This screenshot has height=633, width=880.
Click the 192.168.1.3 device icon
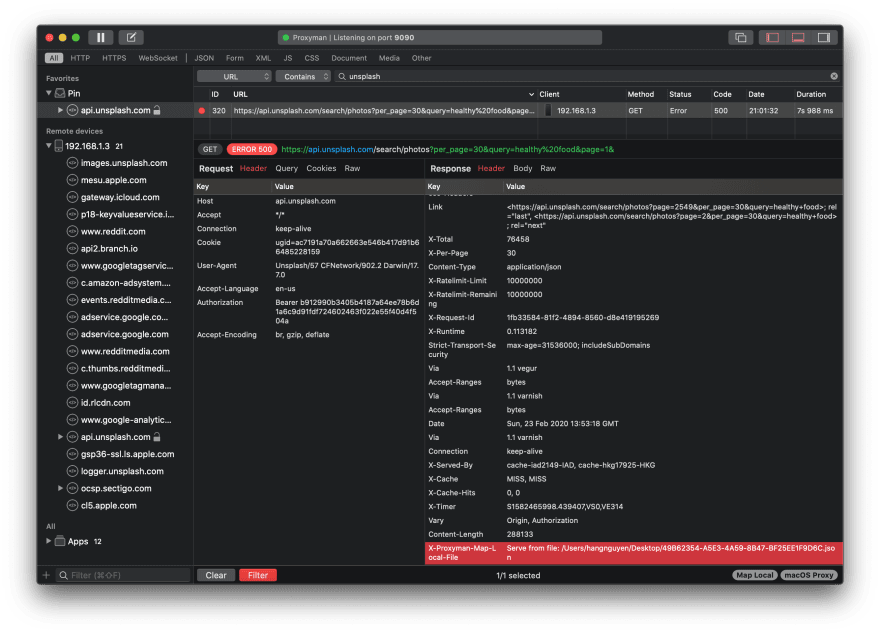point(58,146)
